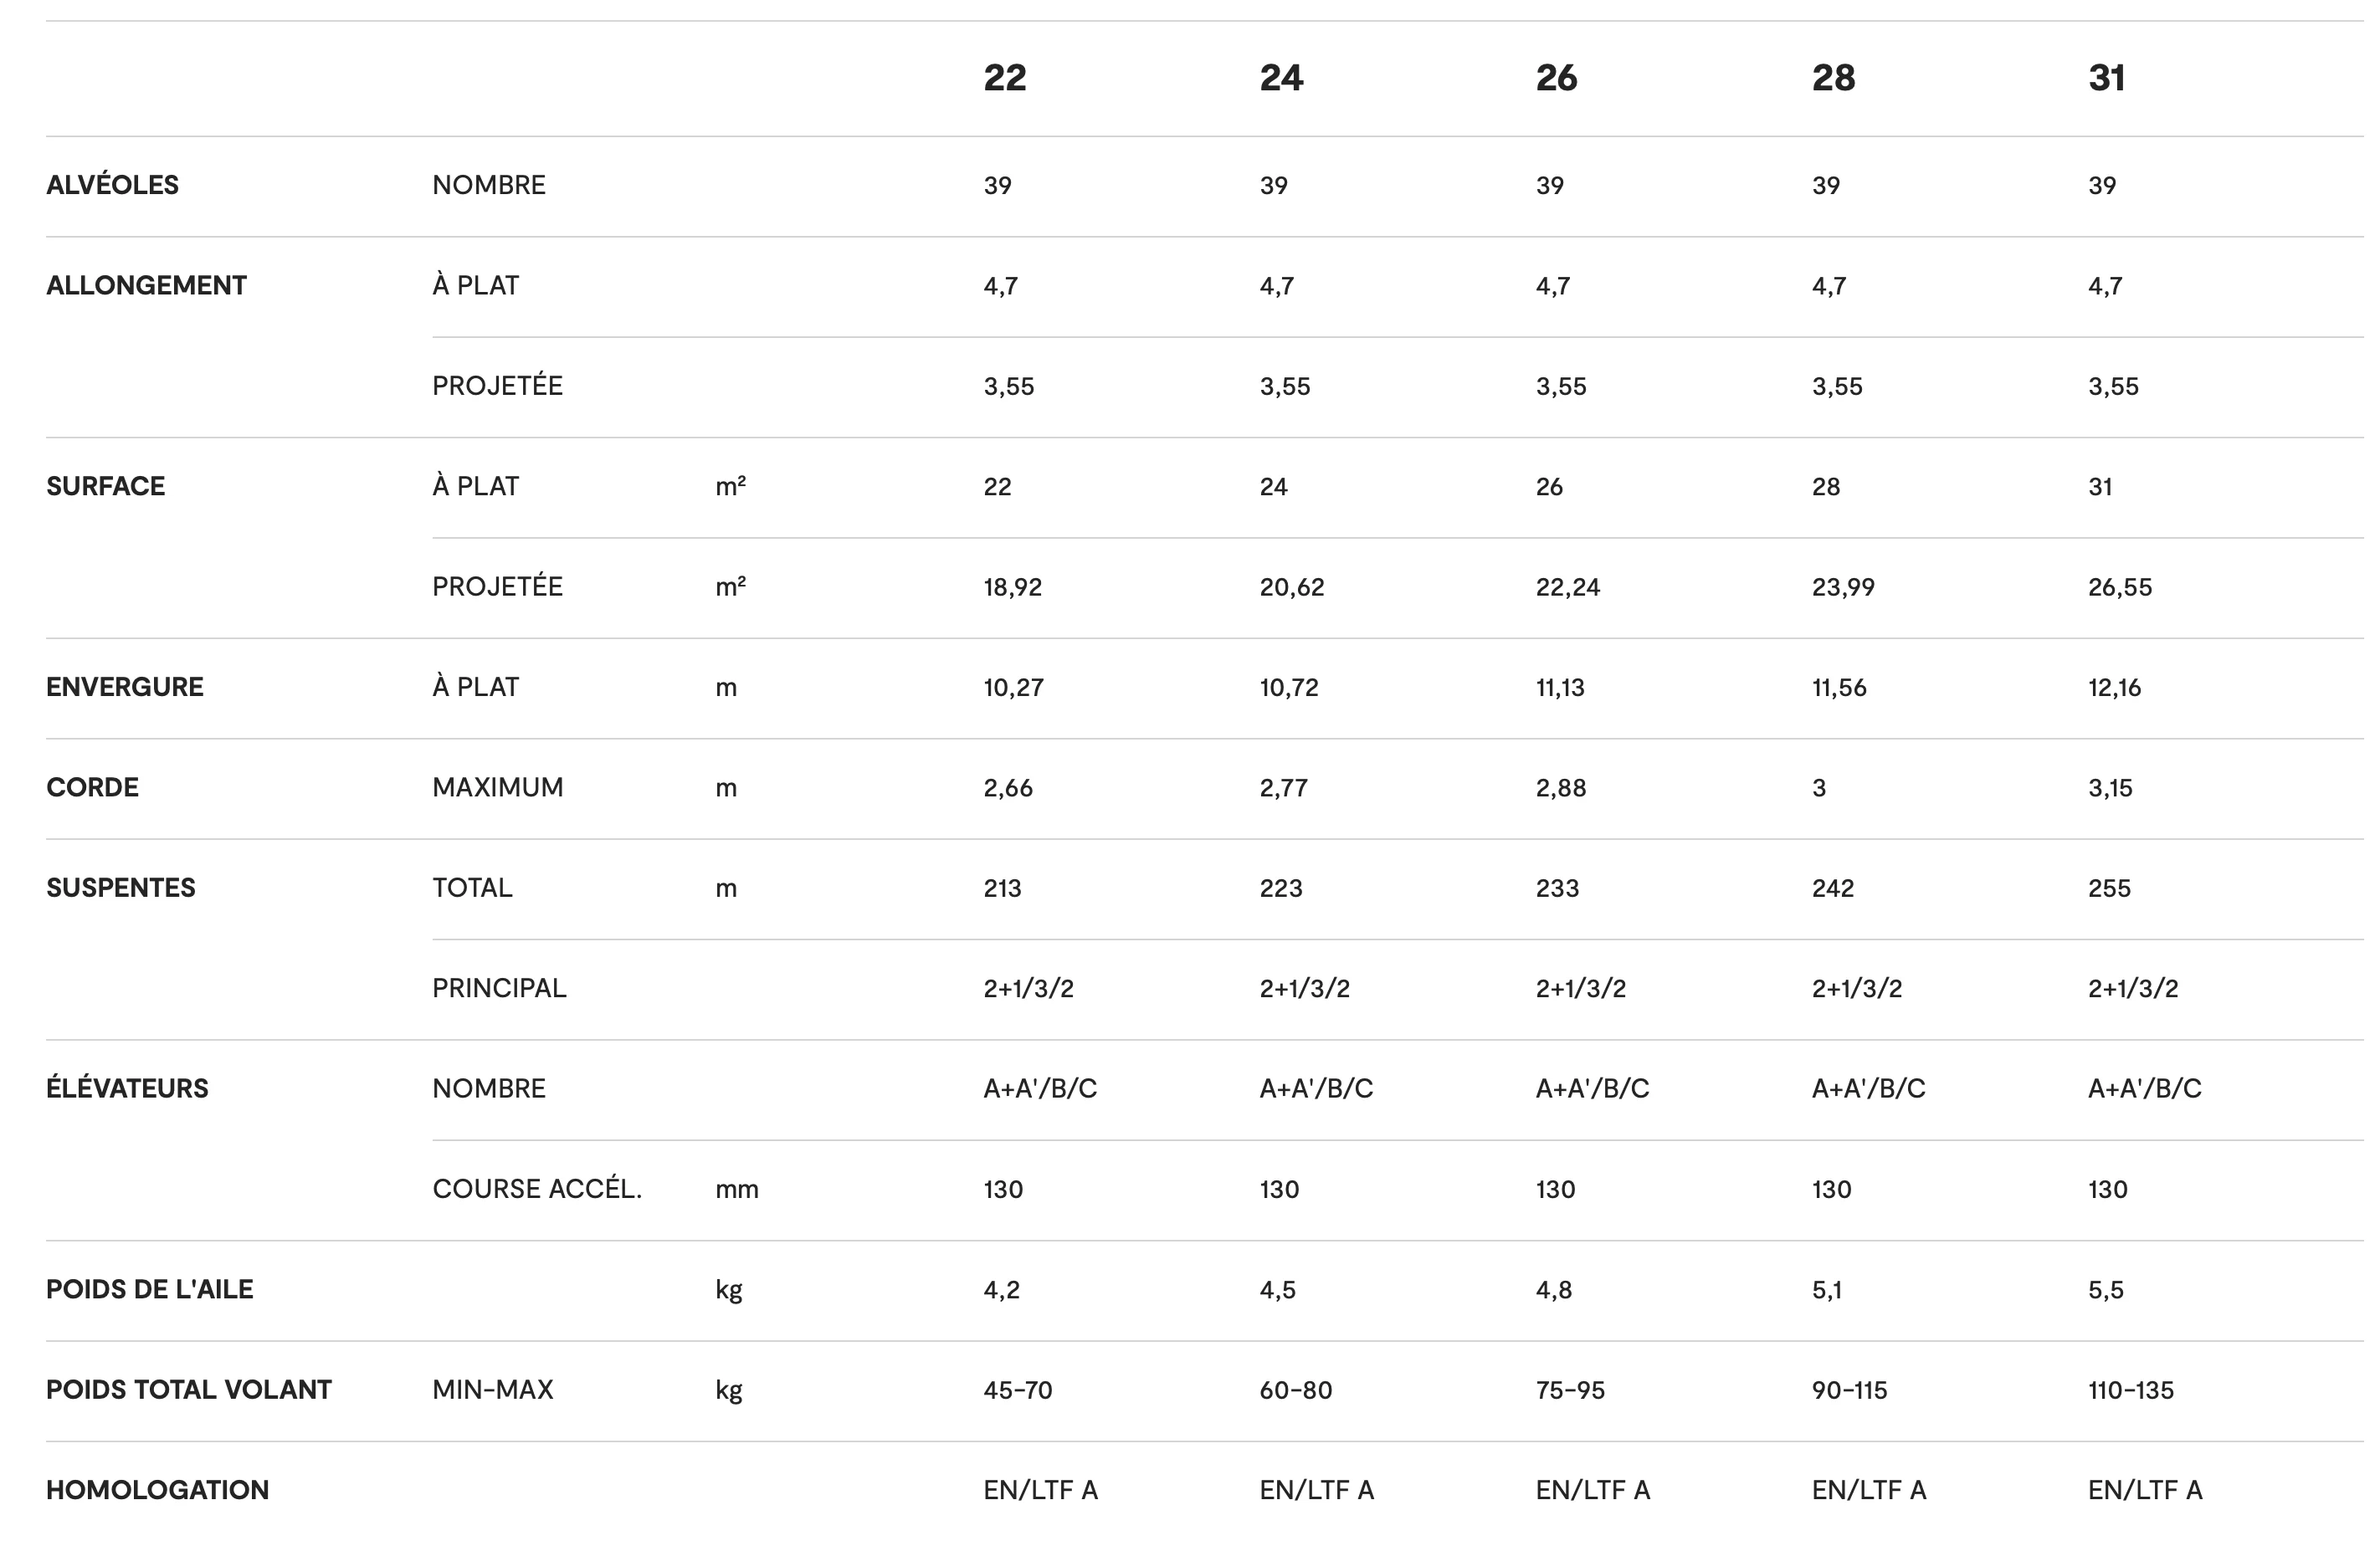Select the POIDS TOTAL VOLANT label

189,1390
